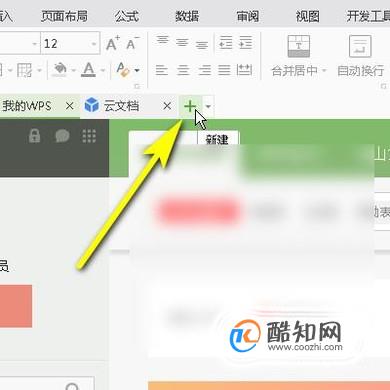Center text horizontally in the cell
The height and width of the screenshot is (390, 390).
(x=183, y=70)
